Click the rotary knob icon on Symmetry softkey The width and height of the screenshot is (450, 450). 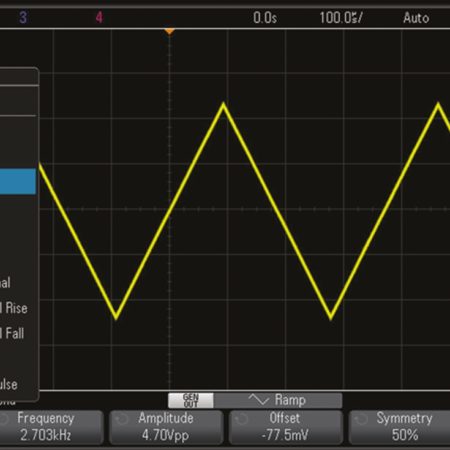point(361,419)
